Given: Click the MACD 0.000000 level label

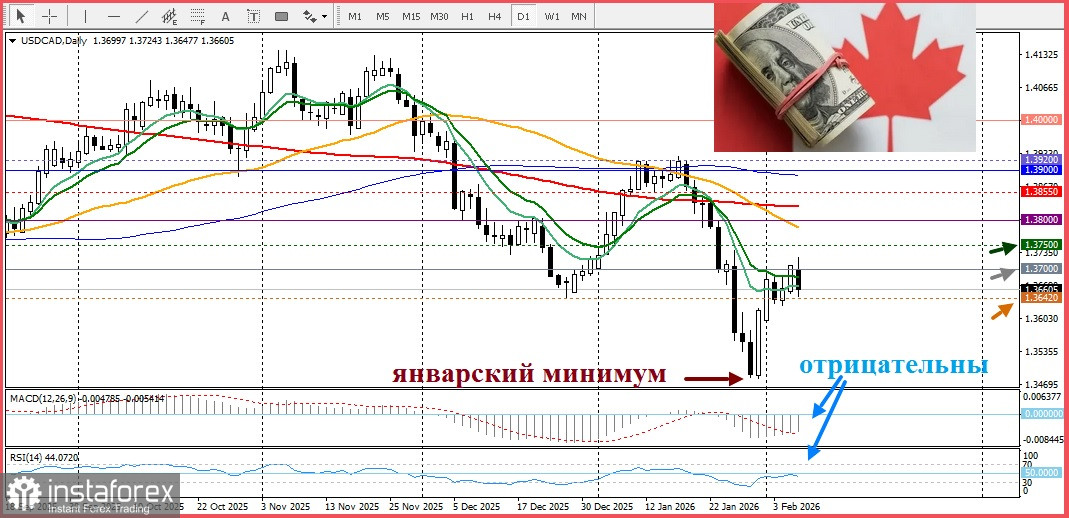Looking at the screenshot, I should [1042, 414].
